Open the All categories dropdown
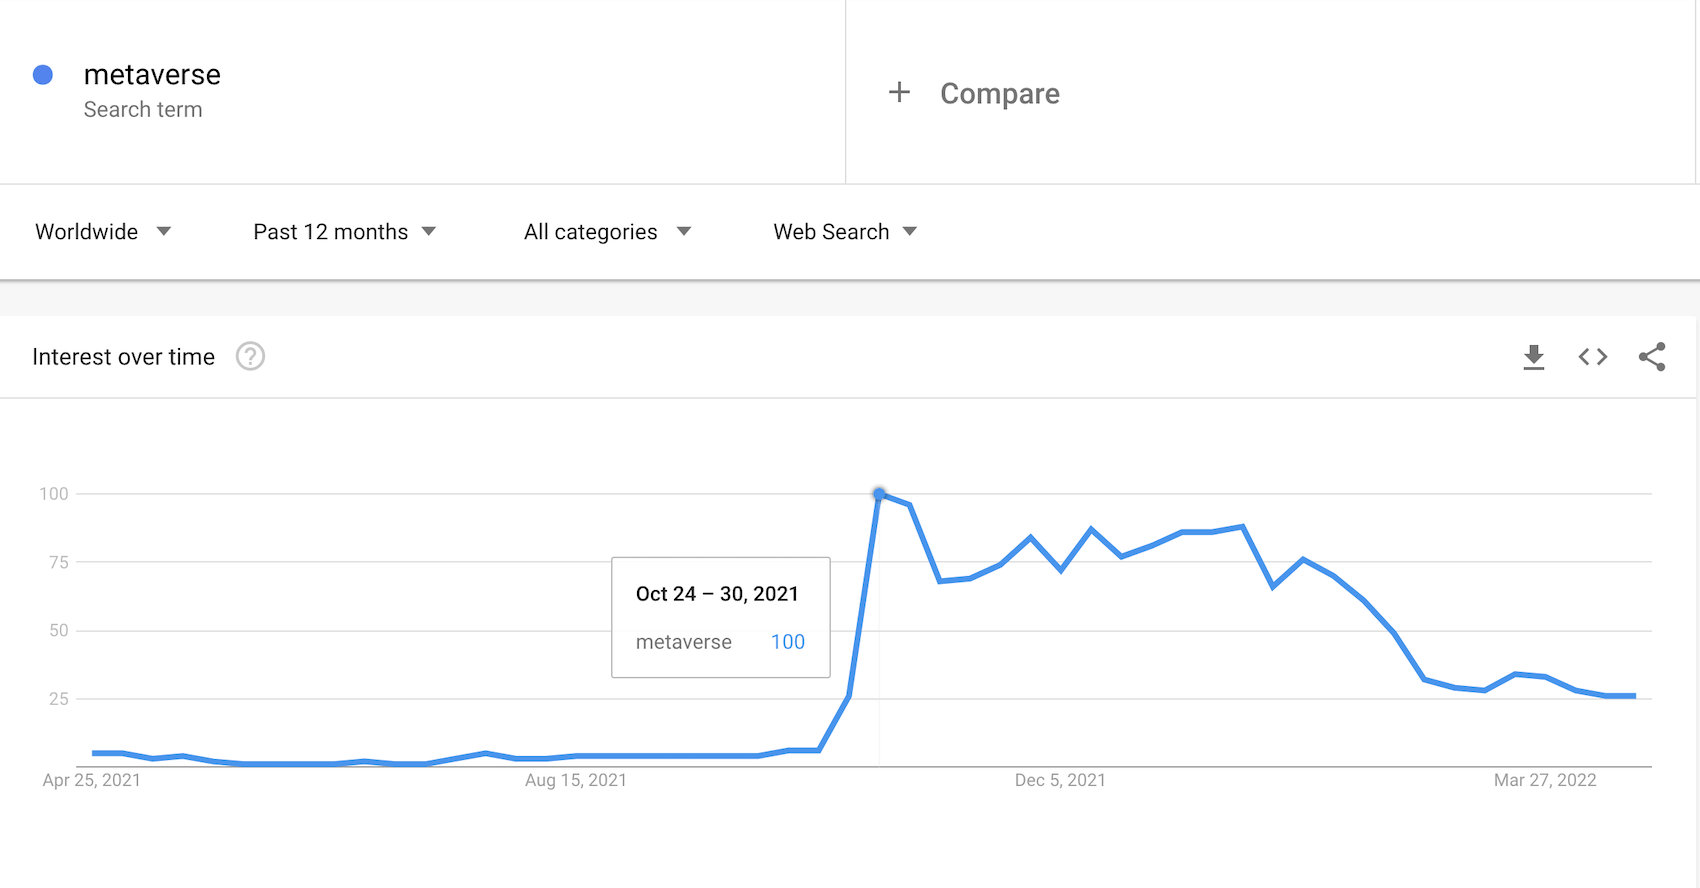 (607, 232)
